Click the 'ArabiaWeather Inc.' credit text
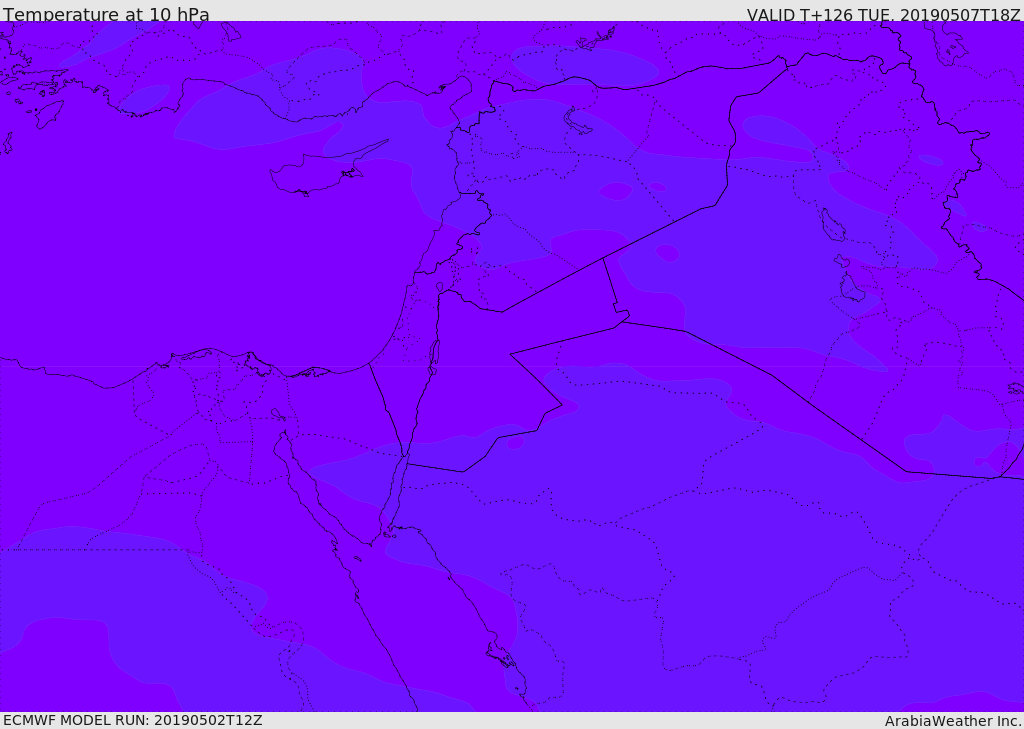Screen dimensions: 1024x729 954,721
